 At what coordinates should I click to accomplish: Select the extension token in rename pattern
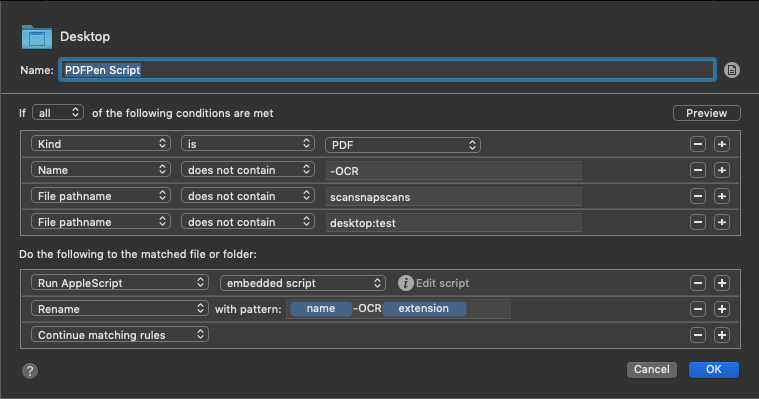[424, 308]
